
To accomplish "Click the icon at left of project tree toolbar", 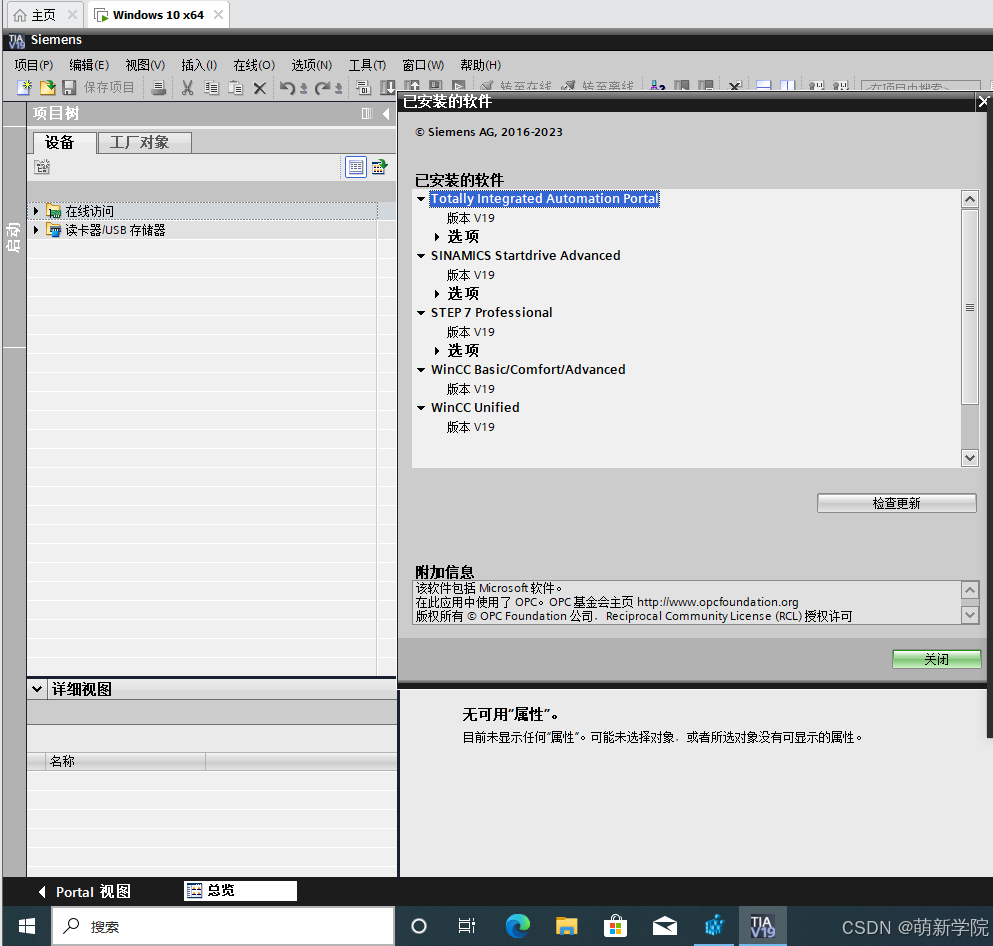I will pyautogui.click(x=42, y=167).
